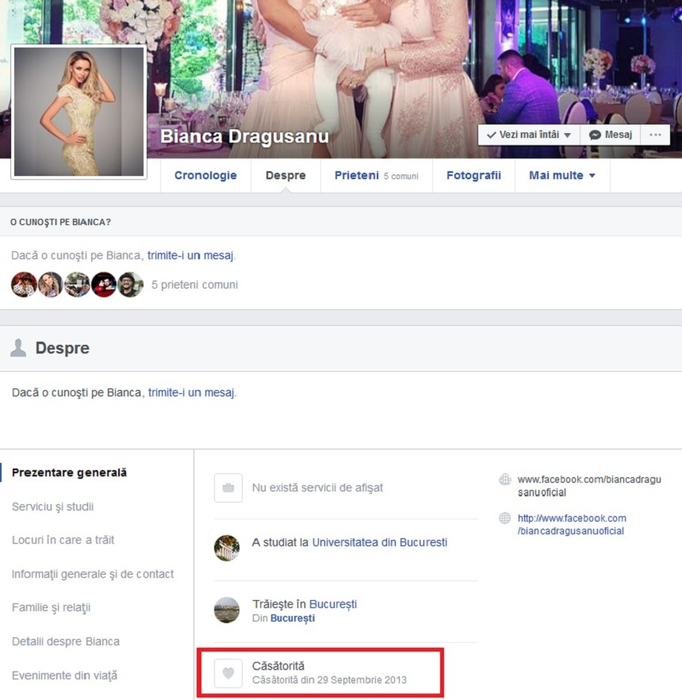Click the Bianca Dragusanu name on cover

pyautogui.click(x=244, y=136)
